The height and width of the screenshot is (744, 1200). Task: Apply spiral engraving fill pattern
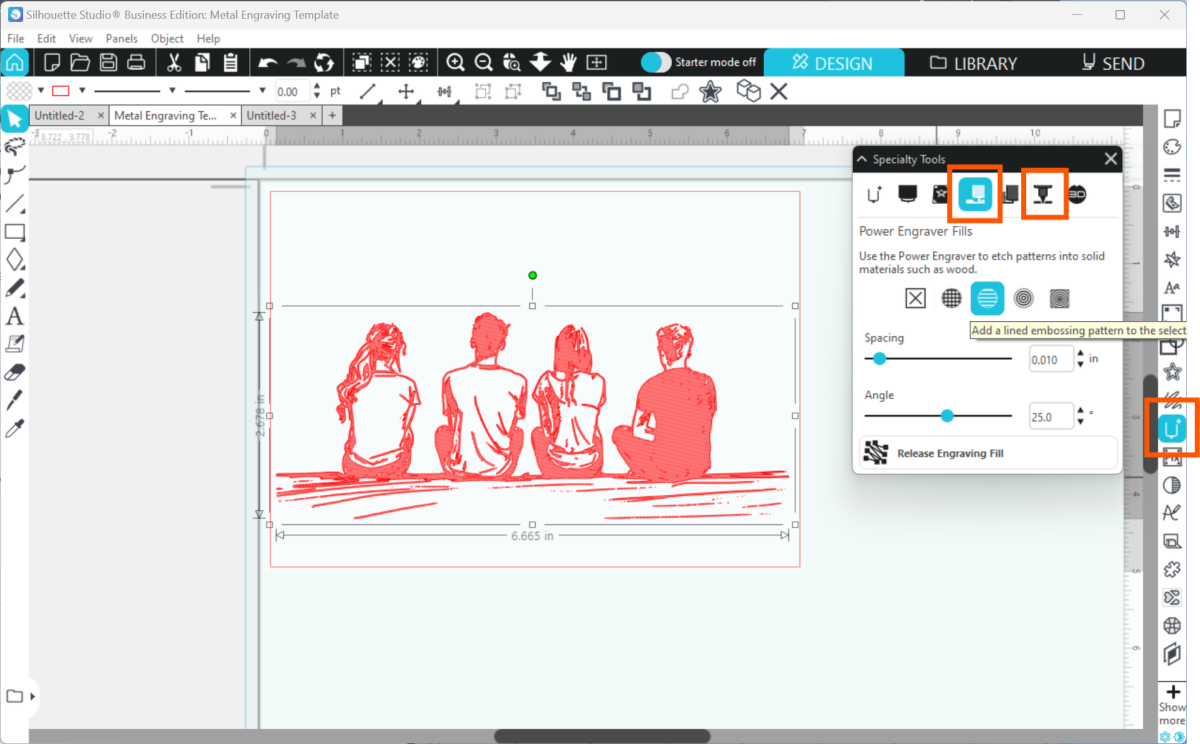pyautogui.click(x=1060, y=298)
